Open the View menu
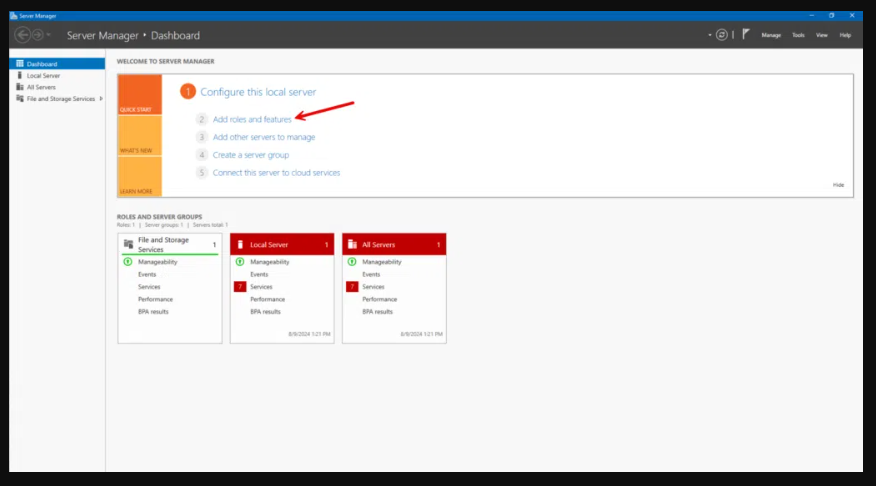 tap(822, 35)
